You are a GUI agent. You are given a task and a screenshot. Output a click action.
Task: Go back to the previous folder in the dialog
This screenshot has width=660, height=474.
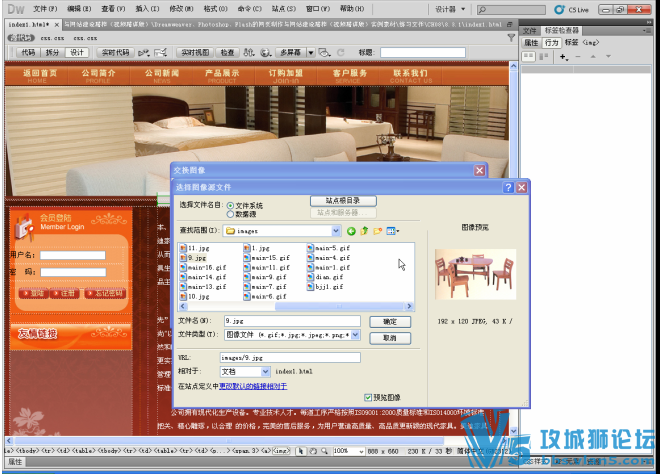351,231
